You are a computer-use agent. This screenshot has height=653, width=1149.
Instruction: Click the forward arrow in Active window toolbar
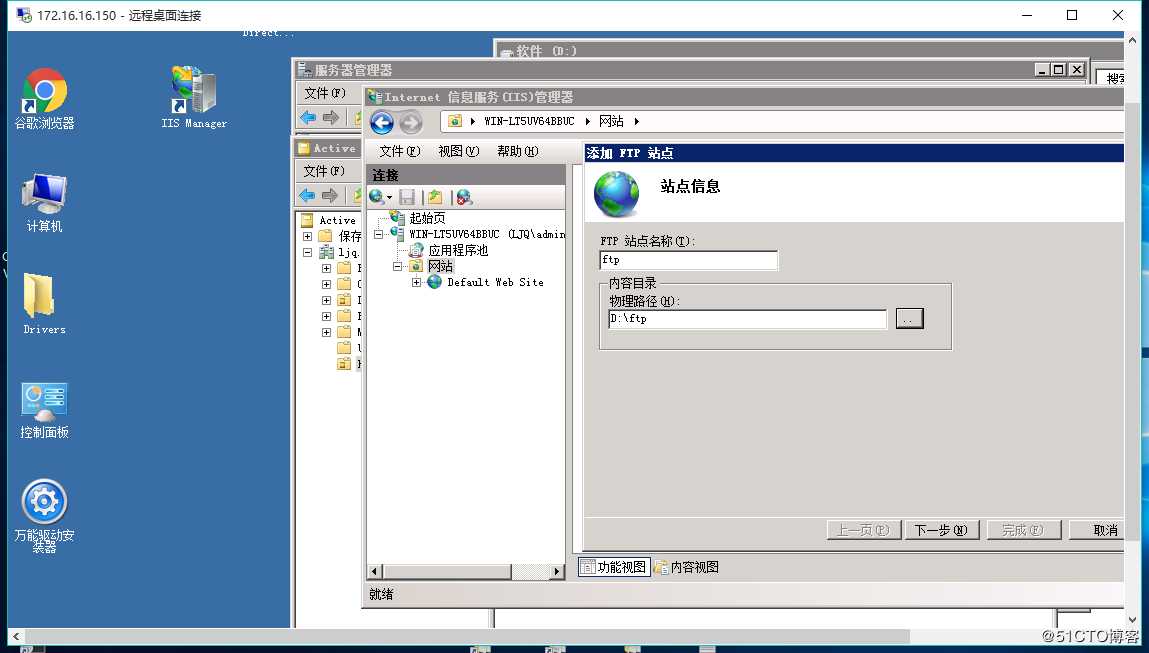click(330, 195)
